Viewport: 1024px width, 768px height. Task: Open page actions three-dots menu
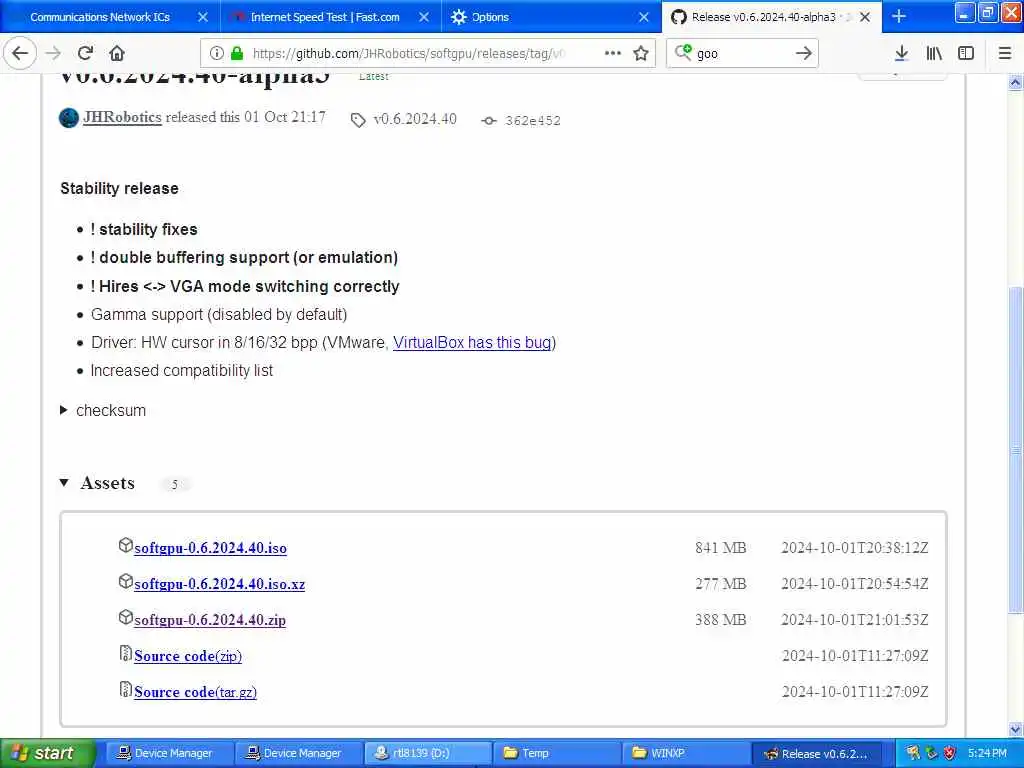(613, 53)
